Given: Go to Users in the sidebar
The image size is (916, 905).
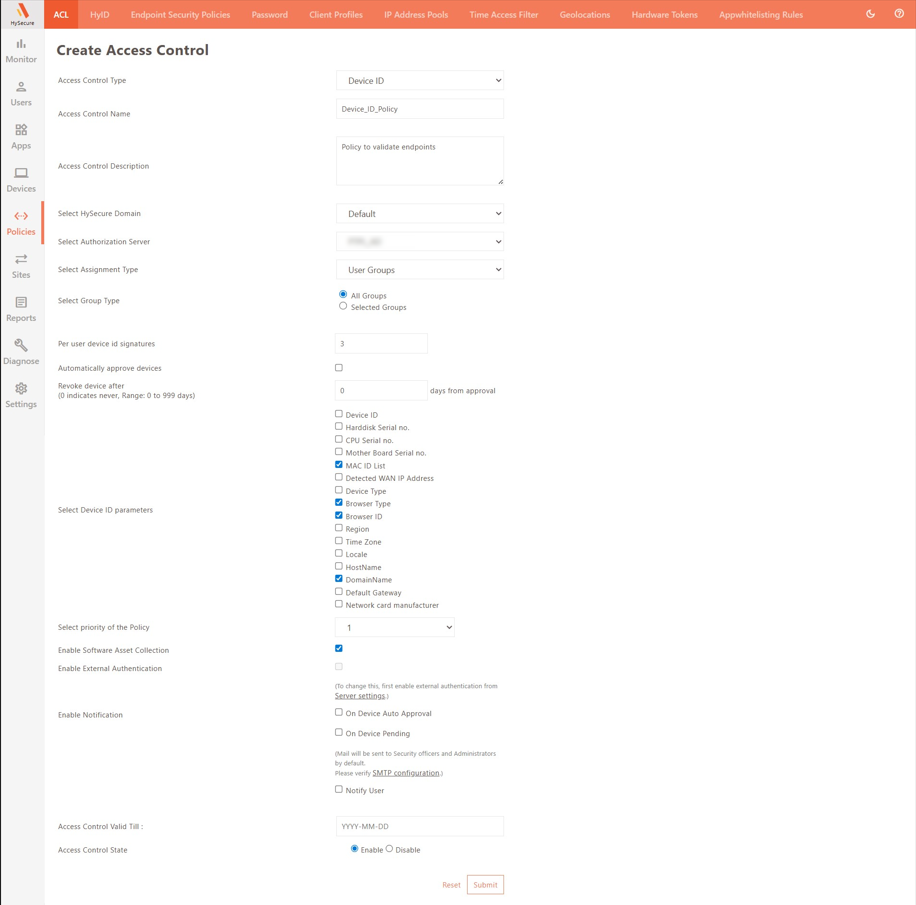Looking at the screenshot, I should [x=21, y=93].
